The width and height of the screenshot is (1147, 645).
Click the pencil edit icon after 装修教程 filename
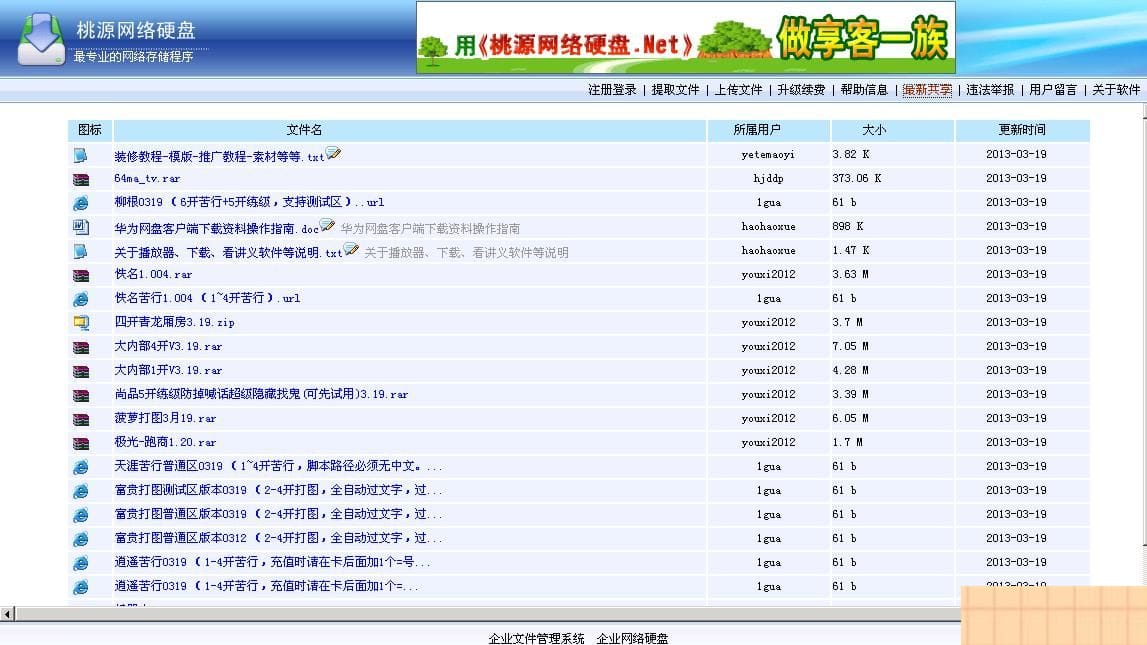tap(332, 150)
